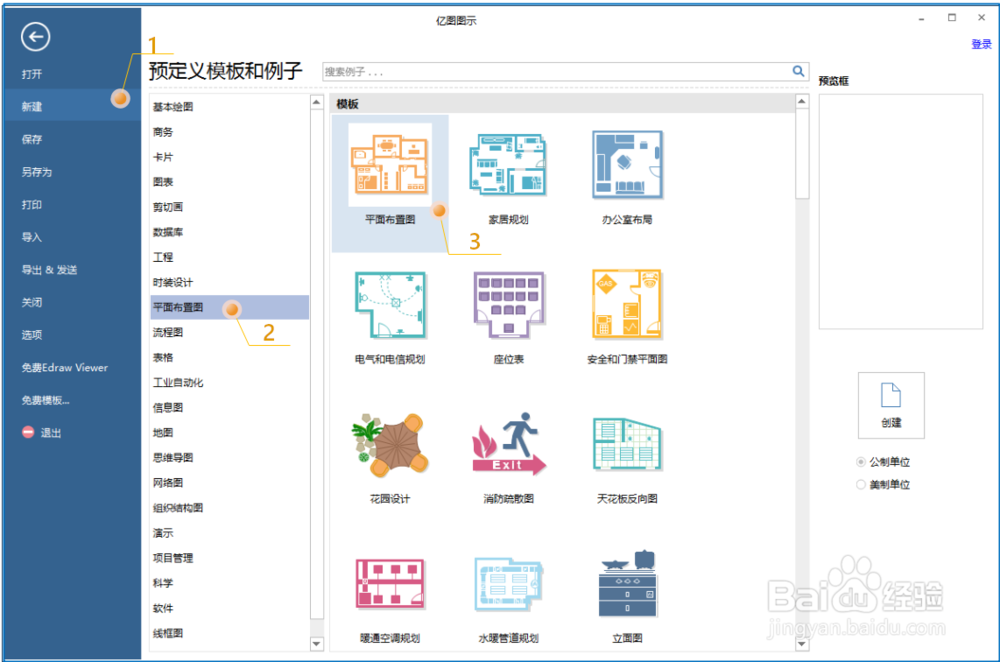
Task: Click the template pane scrollbar thumb
Action: pos(802,154)
